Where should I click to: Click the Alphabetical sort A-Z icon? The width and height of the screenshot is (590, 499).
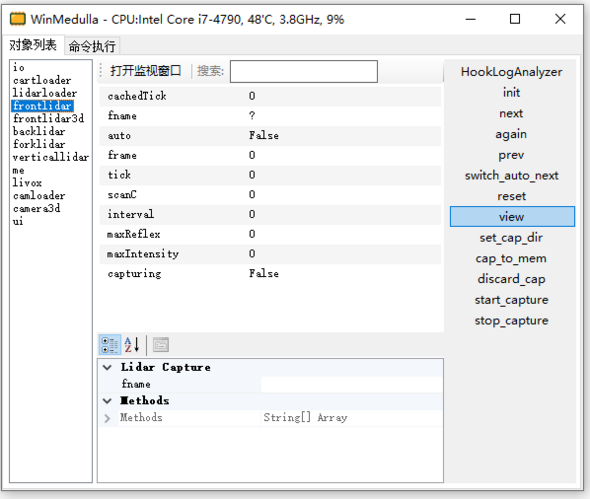[x=132, y=345]
